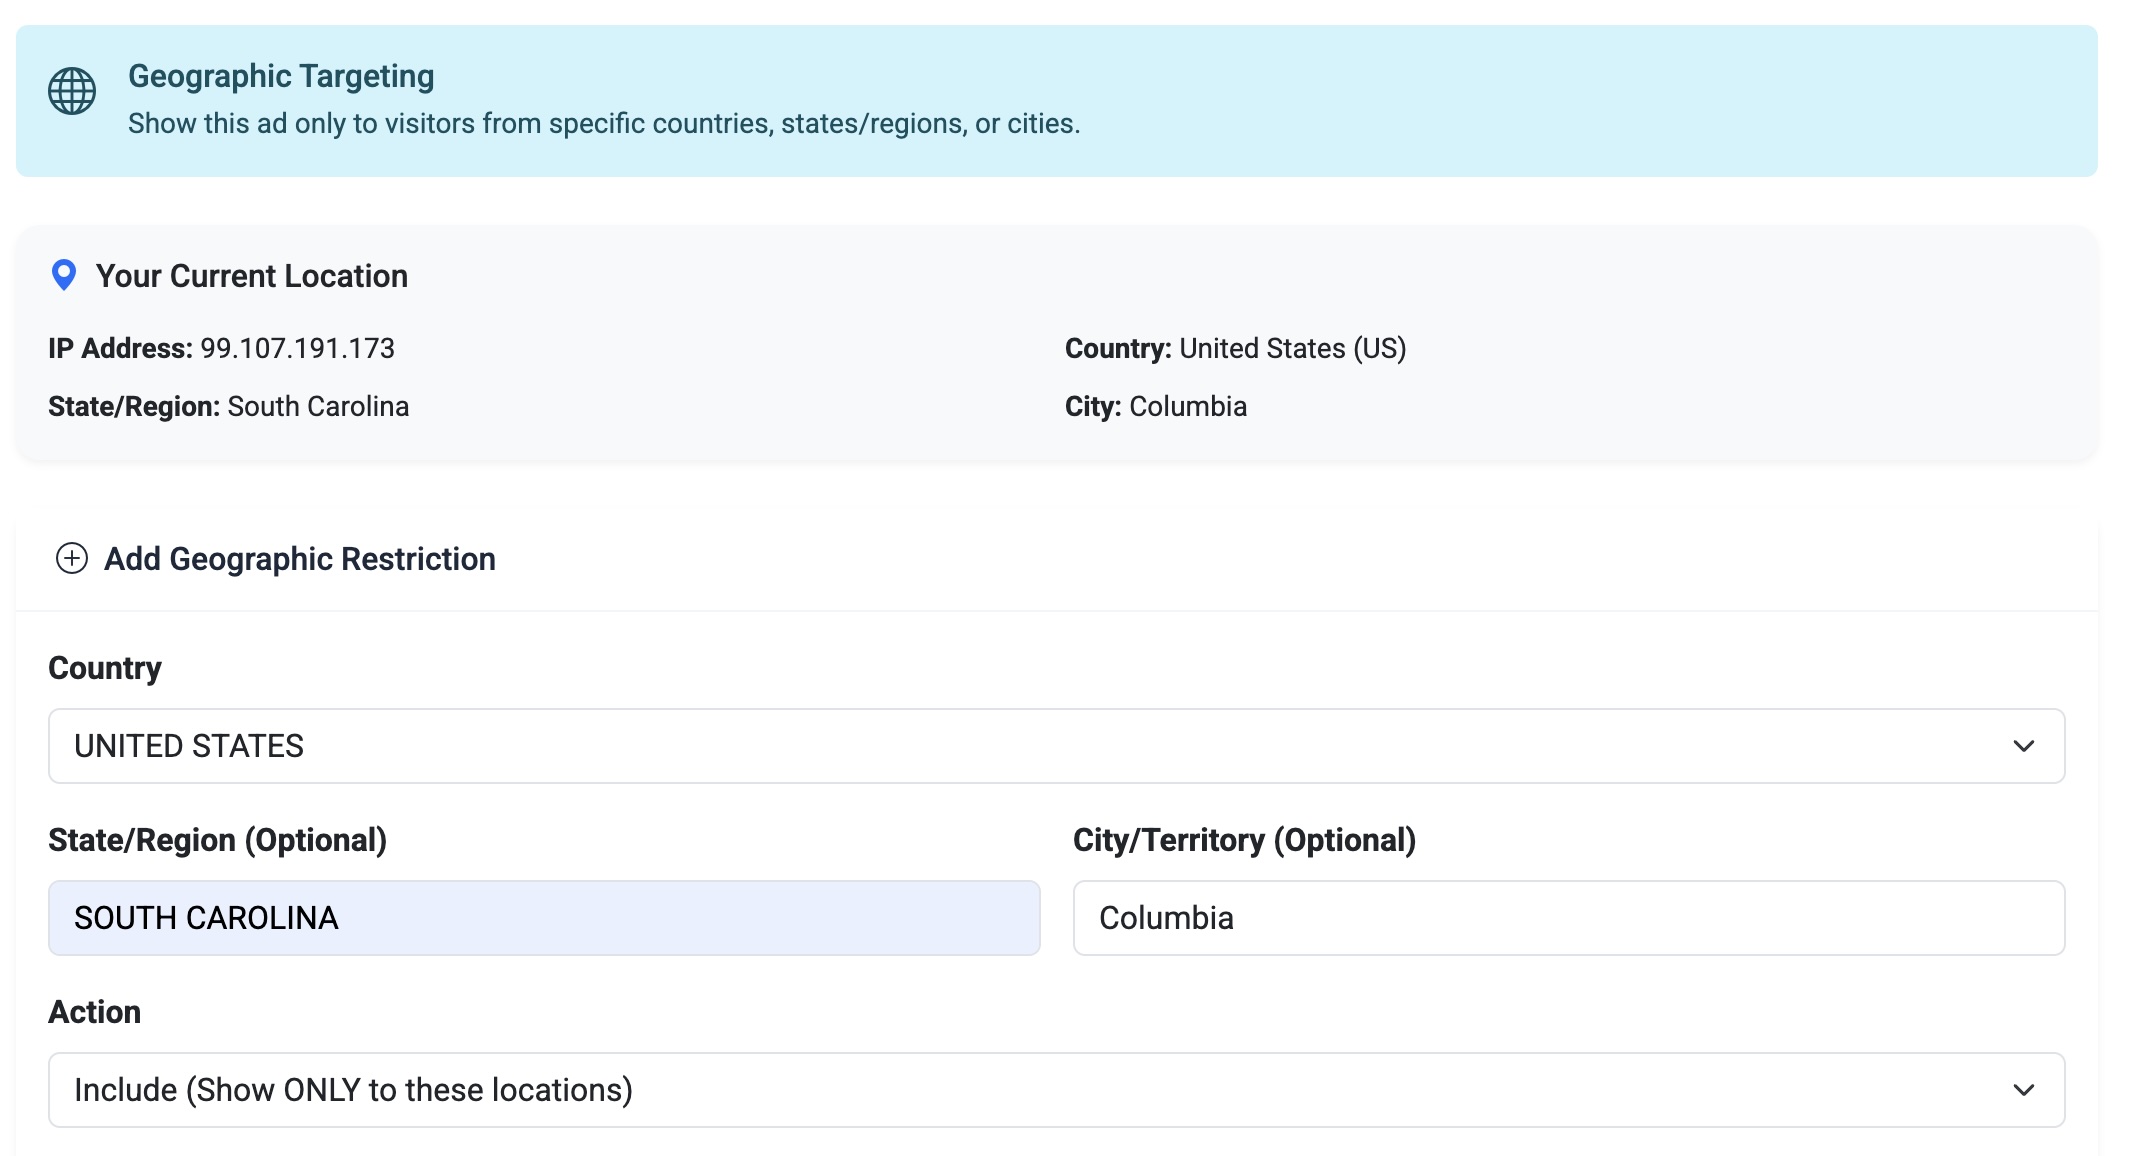Click the Action section label
Image resolution: width=2130 pixels, height=1156 pixels.
95,1011
